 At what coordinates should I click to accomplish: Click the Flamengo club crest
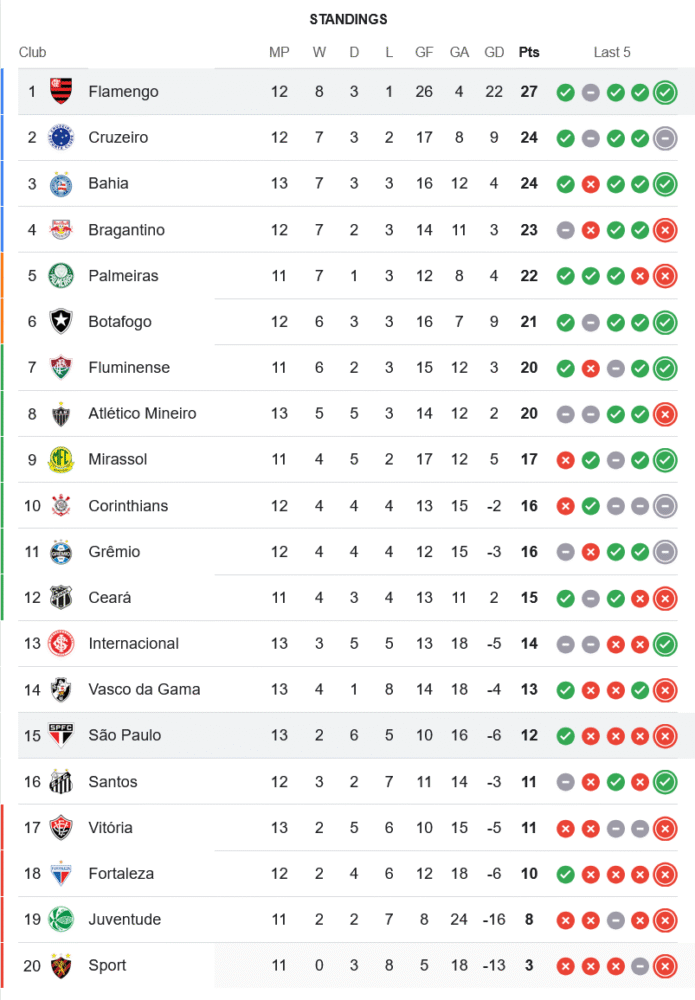[61, 92]
